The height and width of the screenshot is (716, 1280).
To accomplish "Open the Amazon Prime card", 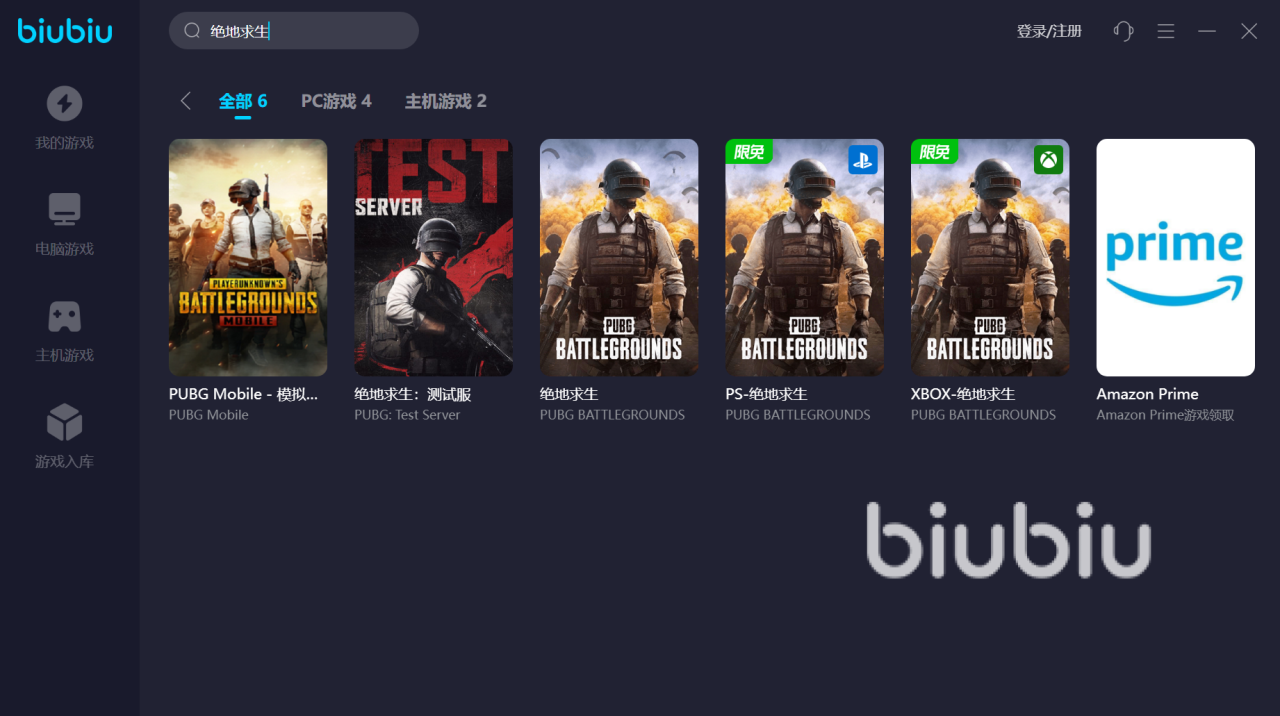I will click(x=1176, y=257).
